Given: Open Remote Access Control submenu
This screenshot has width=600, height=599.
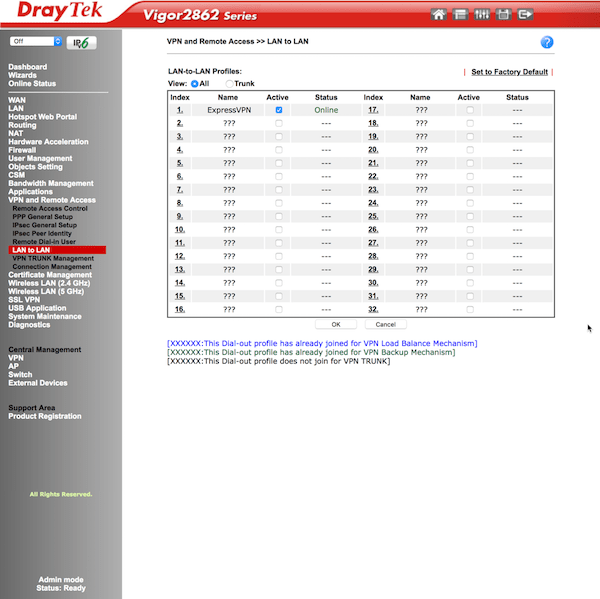Looking at the screenshot, I should click(x=50, y=208).
